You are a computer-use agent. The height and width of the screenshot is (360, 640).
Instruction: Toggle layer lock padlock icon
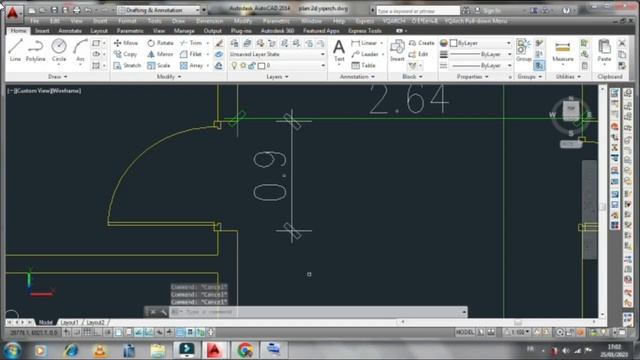(252, 65)
